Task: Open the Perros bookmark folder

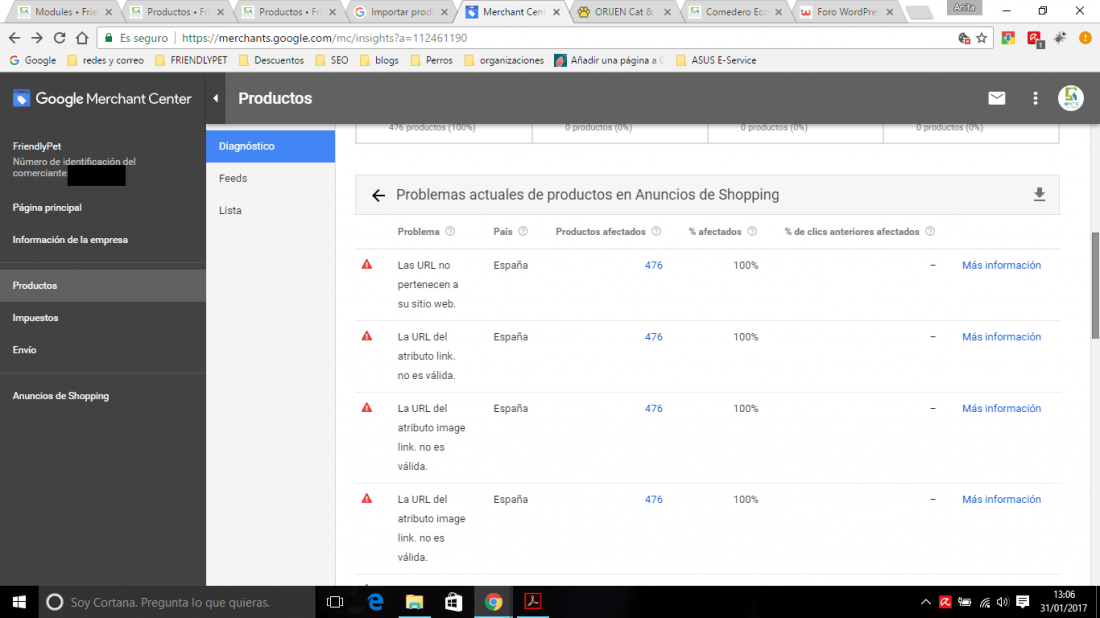Action: tap(431, 60)
